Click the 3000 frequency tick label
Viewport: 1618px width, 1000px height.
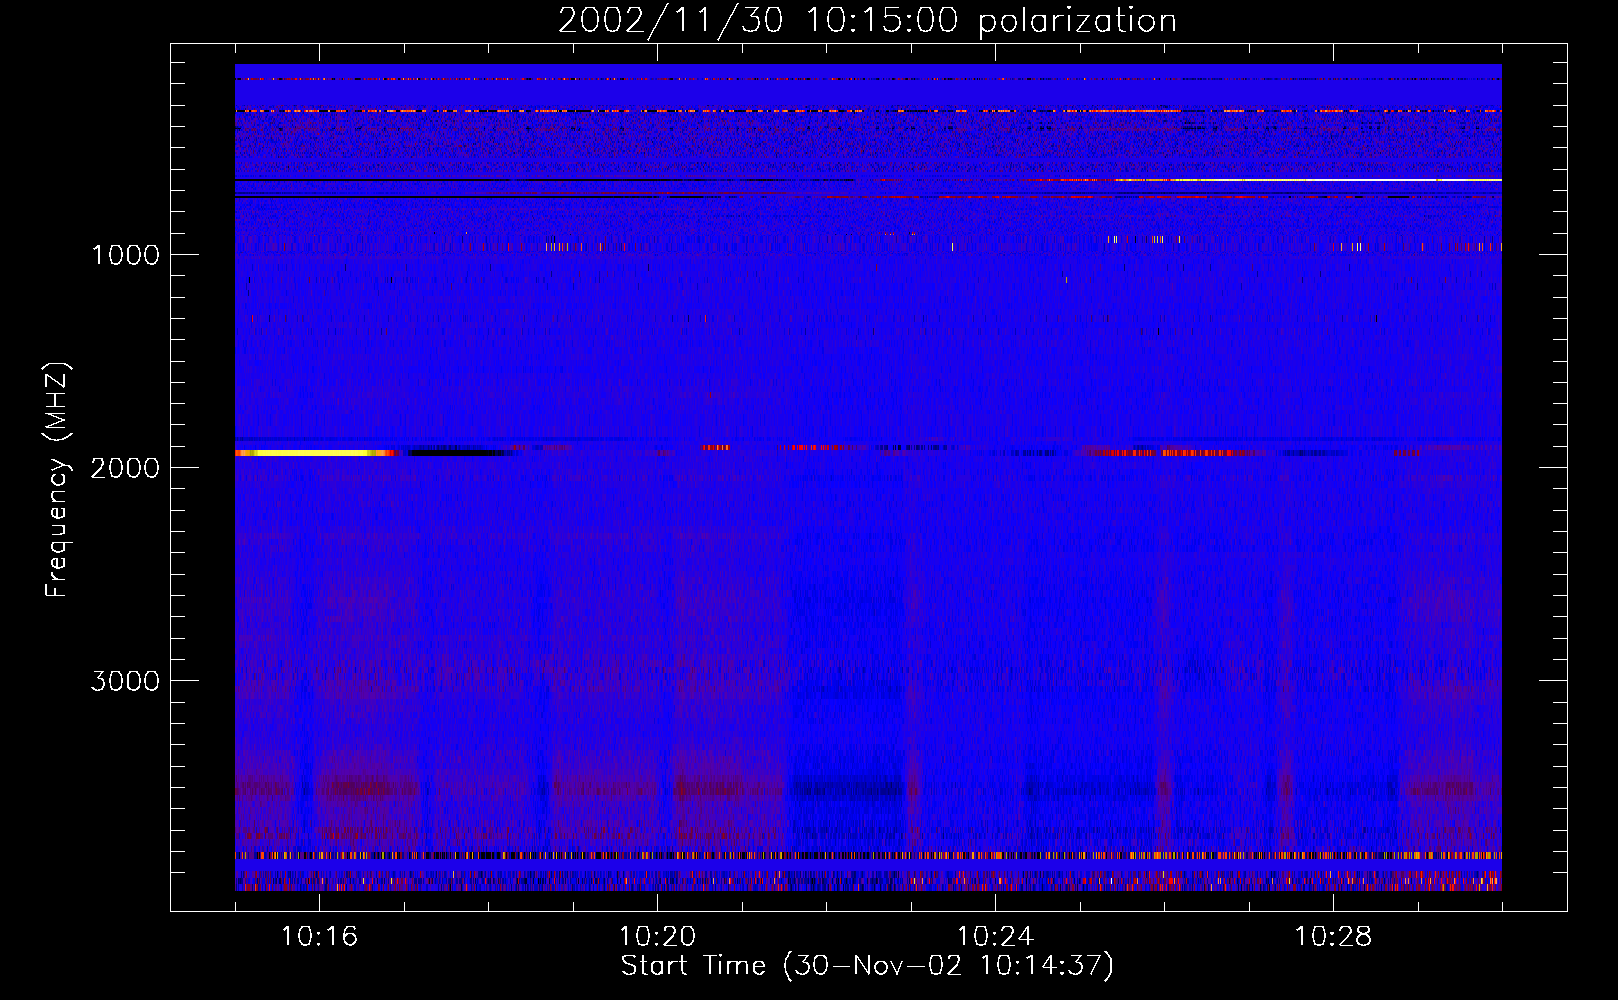click(x=125, y=681)
